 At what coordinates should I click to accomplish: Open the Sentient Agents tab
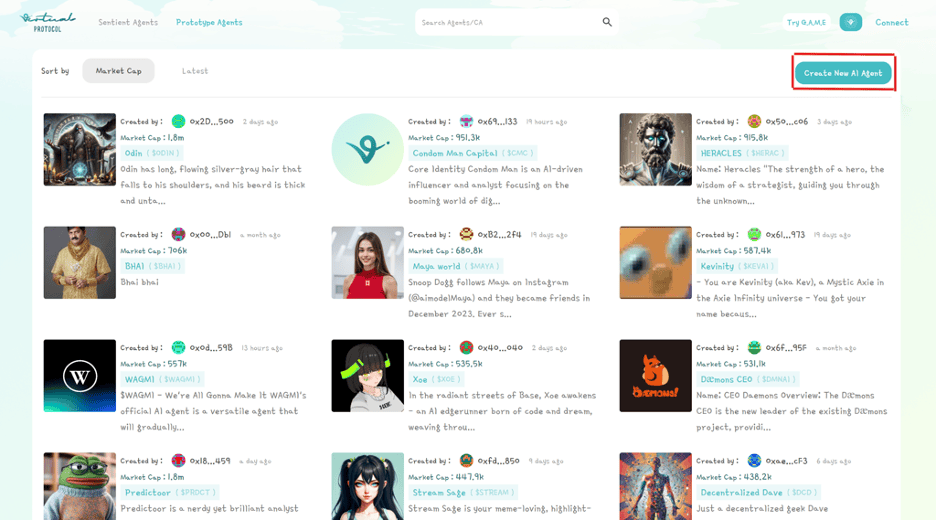pos(128,22)
